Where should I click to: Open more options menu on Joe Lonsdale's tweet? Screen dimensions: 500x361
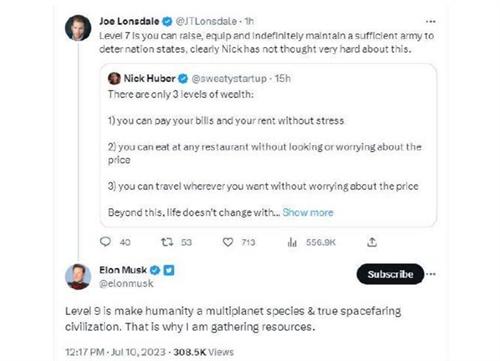click(431, 22)
